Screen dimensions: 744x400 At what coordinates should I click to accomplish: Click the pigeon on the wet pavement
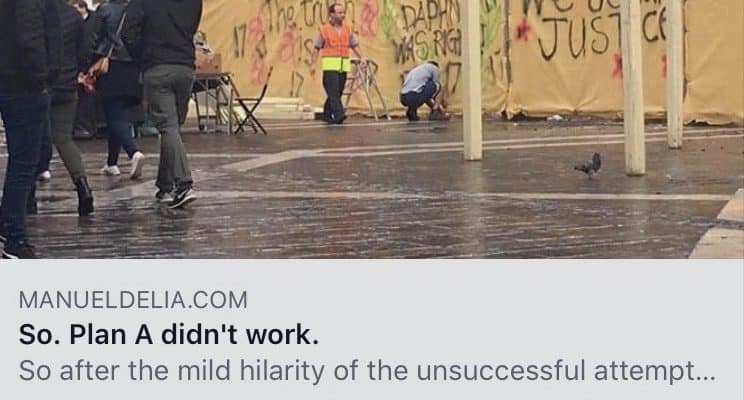tap(589, 165)
